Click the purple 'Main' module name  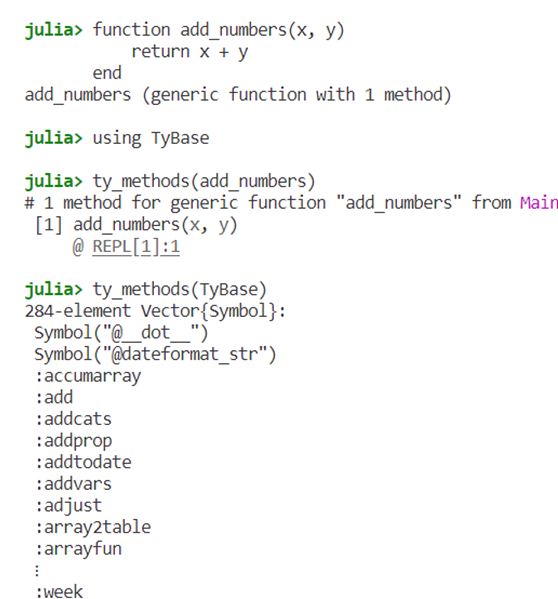click(539, 203)
